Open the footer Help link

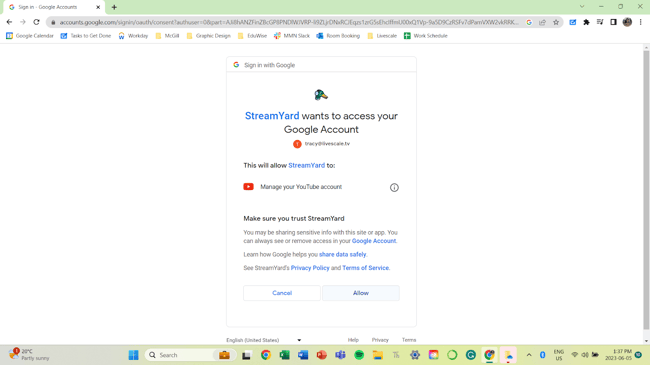coord(353,340)
